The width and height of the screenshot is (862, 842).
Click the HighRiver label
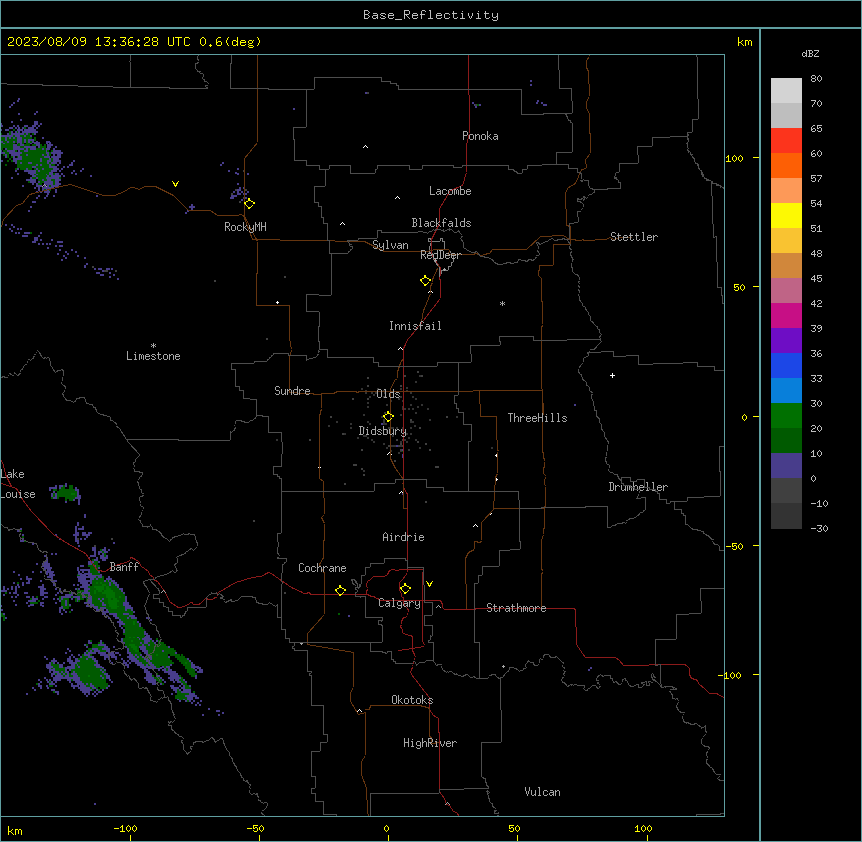[x=430, y=743]
